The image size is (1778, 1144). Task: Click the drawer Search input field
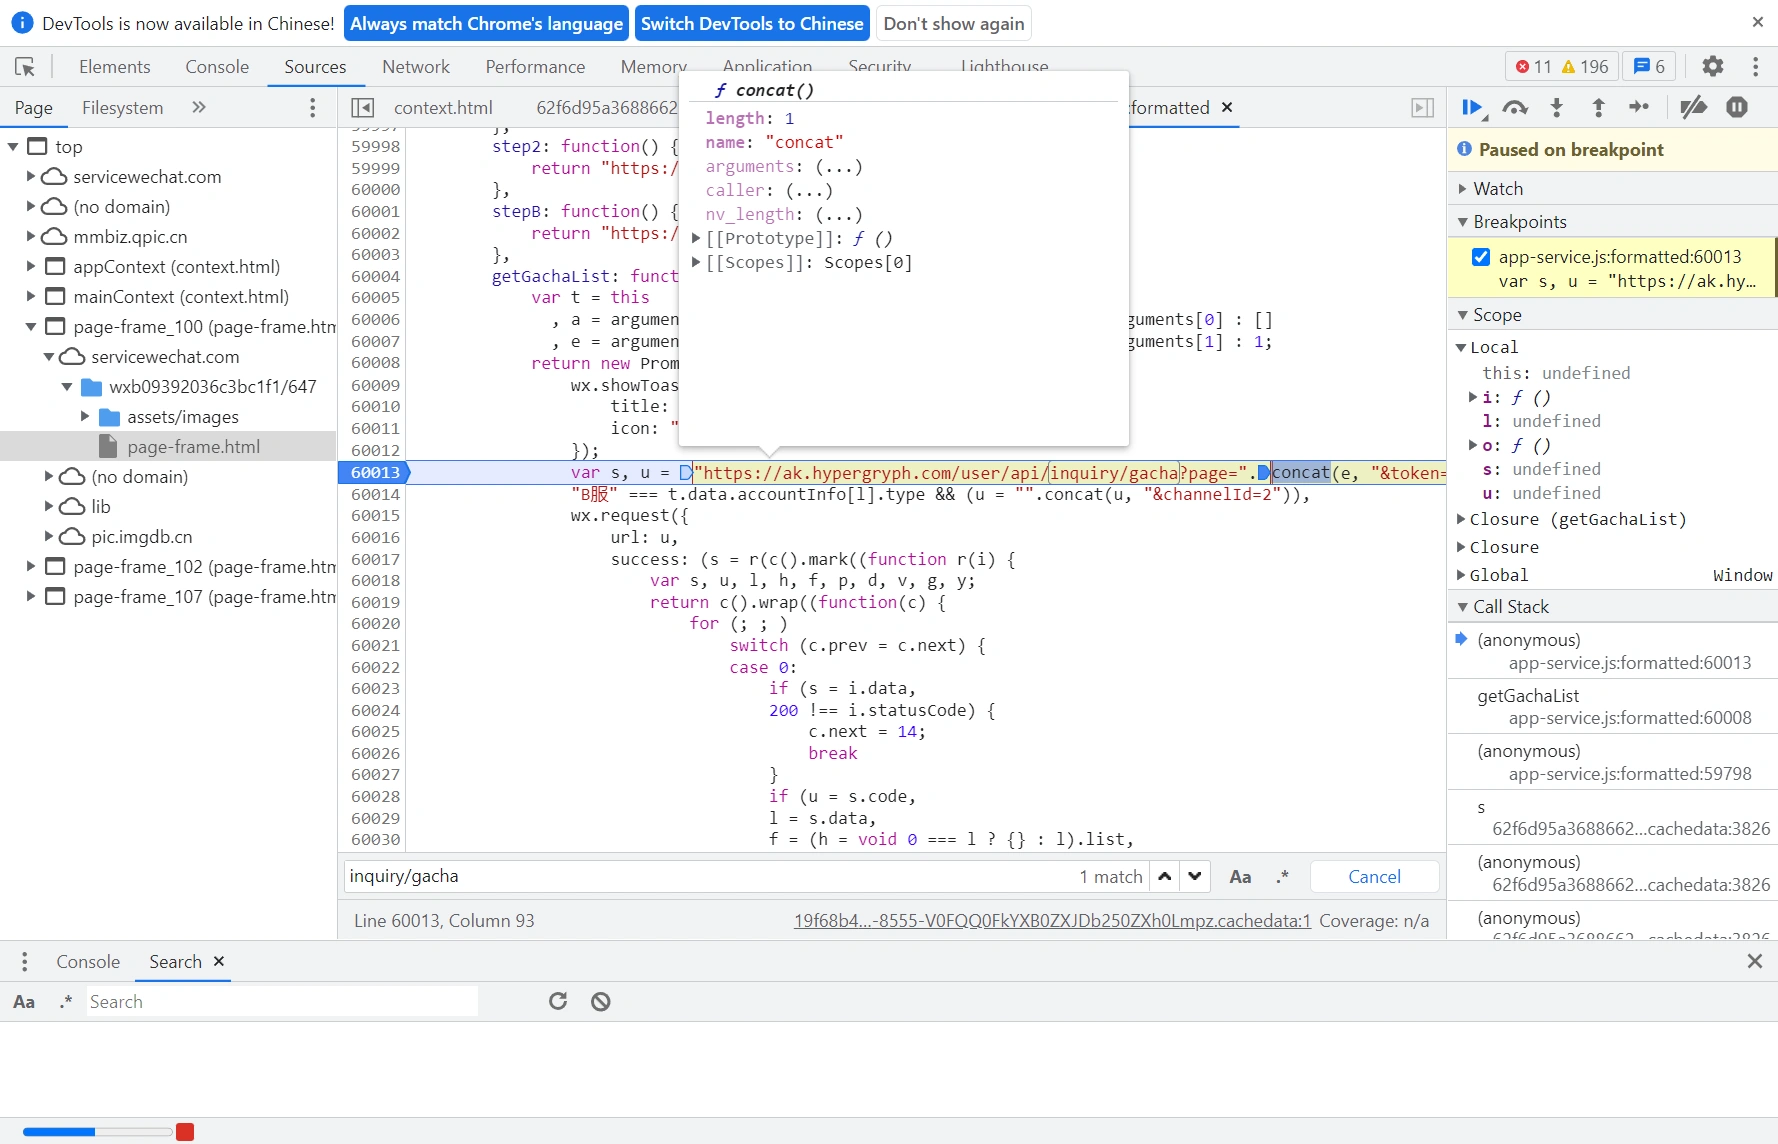[x=282, y=1002]
